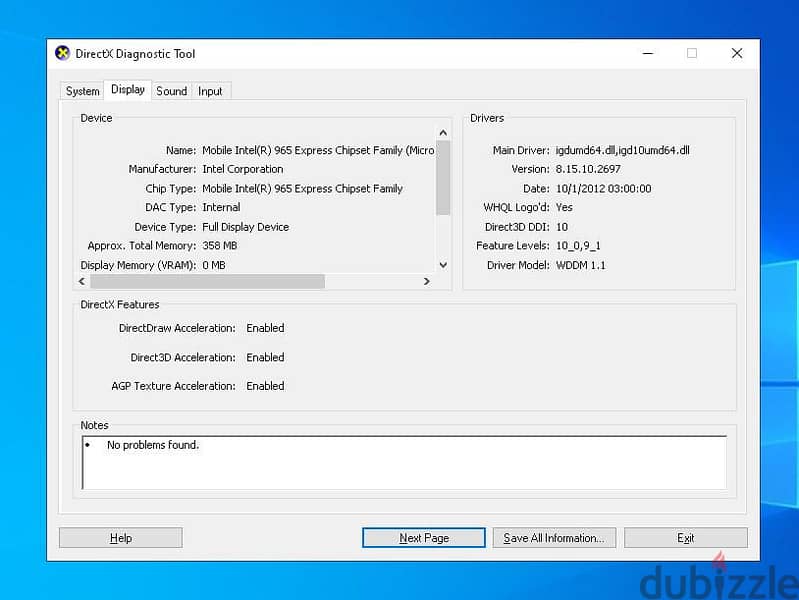Viewport: 799px width, 600px height.
Task: Click the 'igdumd64.dll,igd10umd64.dll' main driver value
Action: [622, 150]
